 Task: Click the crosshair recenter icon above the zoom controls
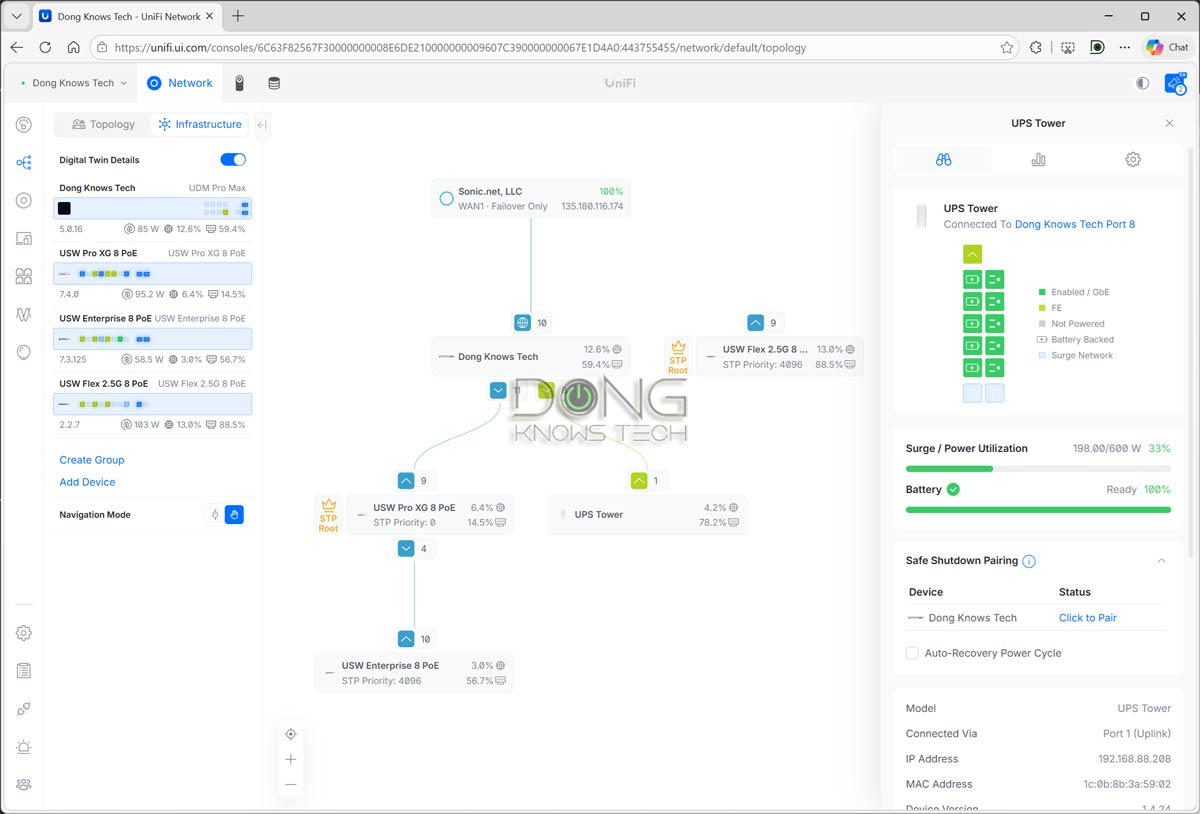point(291,733)
